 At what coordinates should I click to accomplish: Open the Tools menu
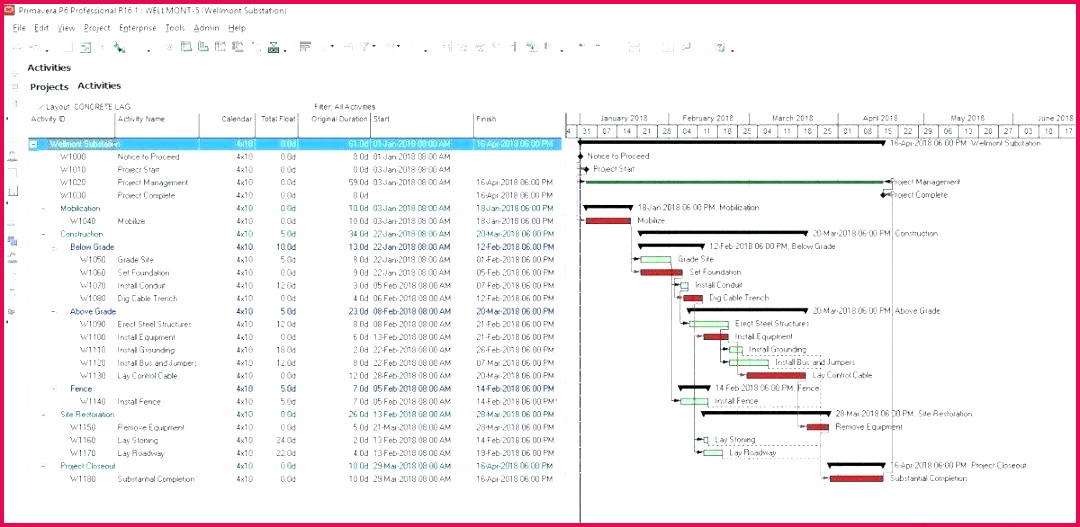[174, 28]
